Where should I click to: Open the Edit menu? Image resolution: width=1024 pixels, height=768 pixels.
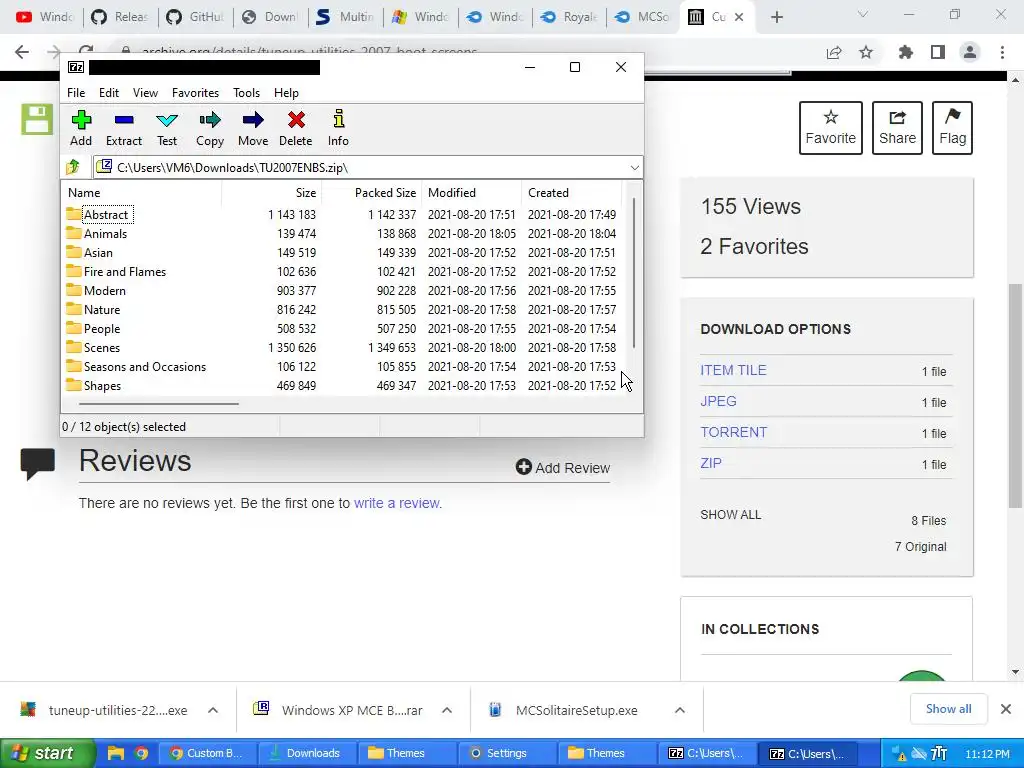(x=108, y=93)
